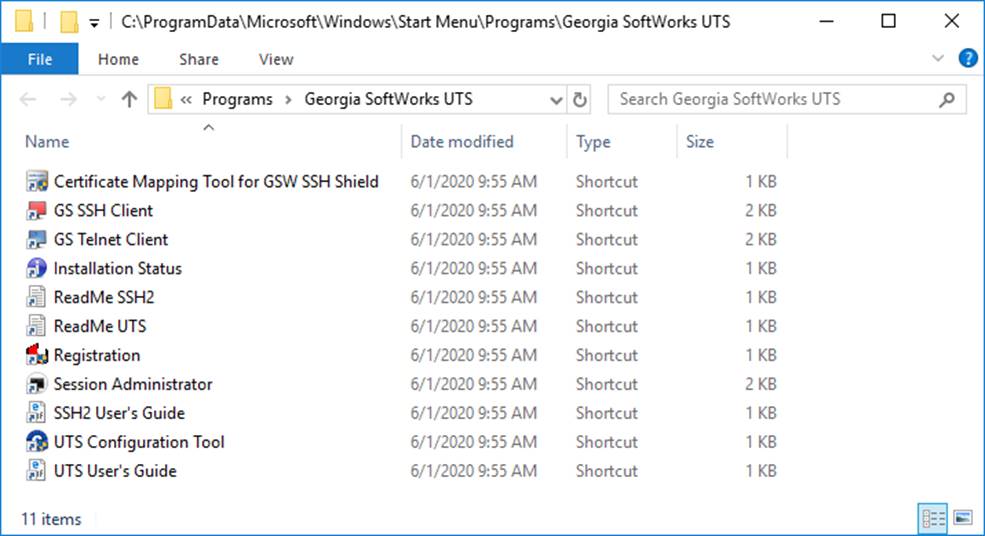985x536 pixels.
Task: Click the quick access new folder icon
Action: pos(69,22)
